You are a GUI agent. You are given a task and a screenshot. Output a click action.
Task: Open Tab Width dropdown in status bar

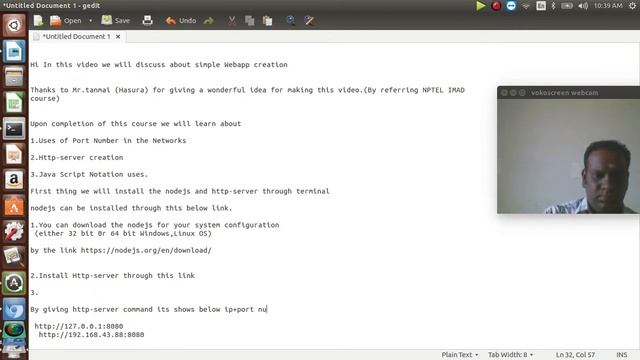click(x=511, y=355)
